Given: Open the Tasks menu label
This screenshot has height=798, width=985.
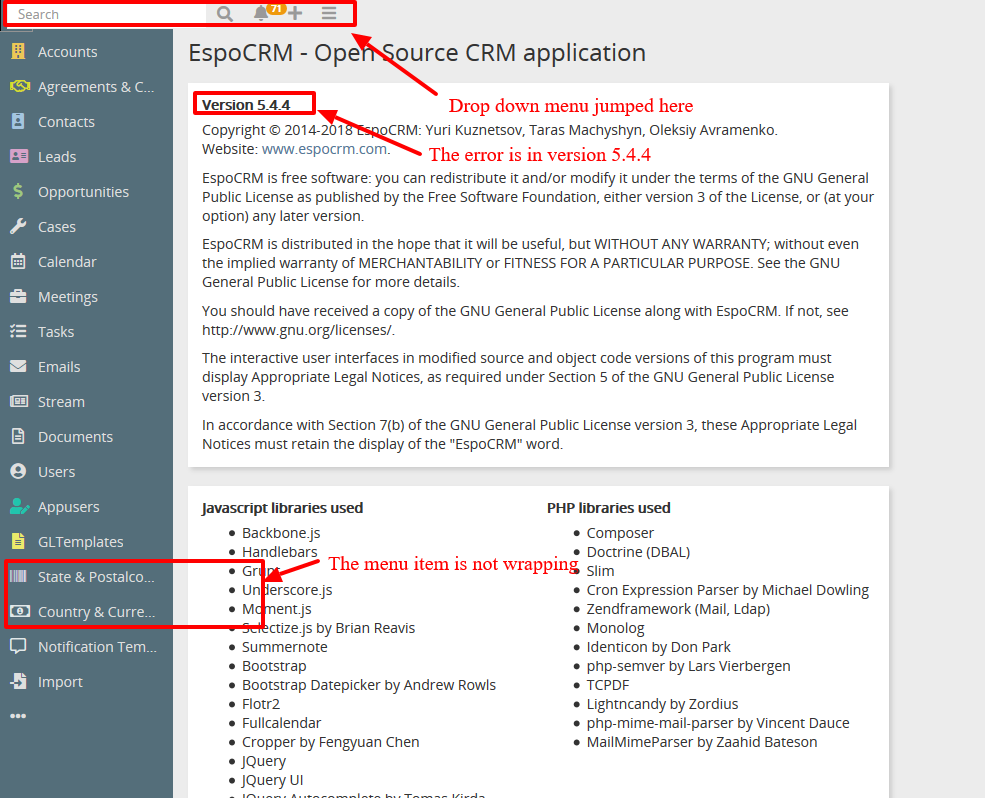Looking at the screenshot, I should pos(56,332).
